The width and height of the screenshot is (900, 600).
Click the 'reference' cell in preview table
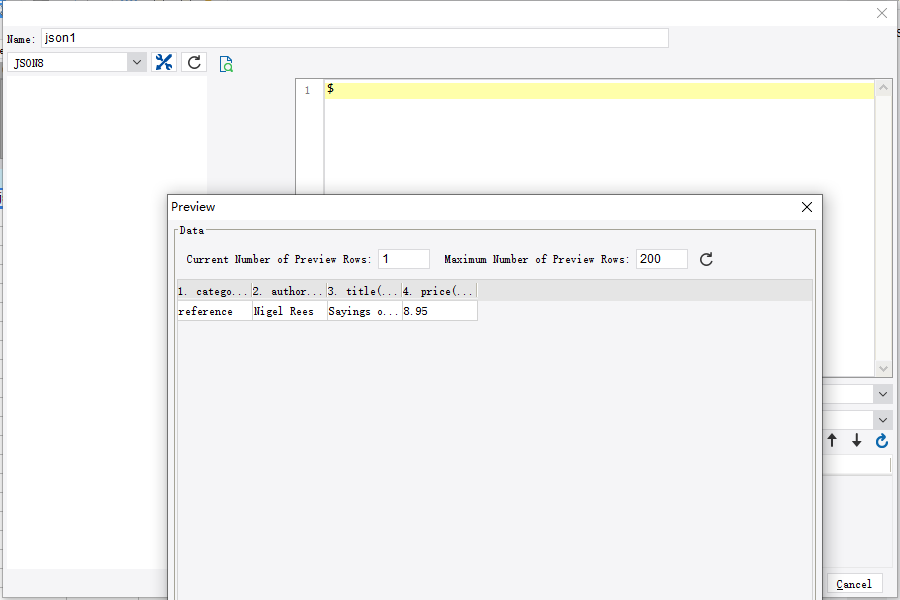[x=215, y=311]
